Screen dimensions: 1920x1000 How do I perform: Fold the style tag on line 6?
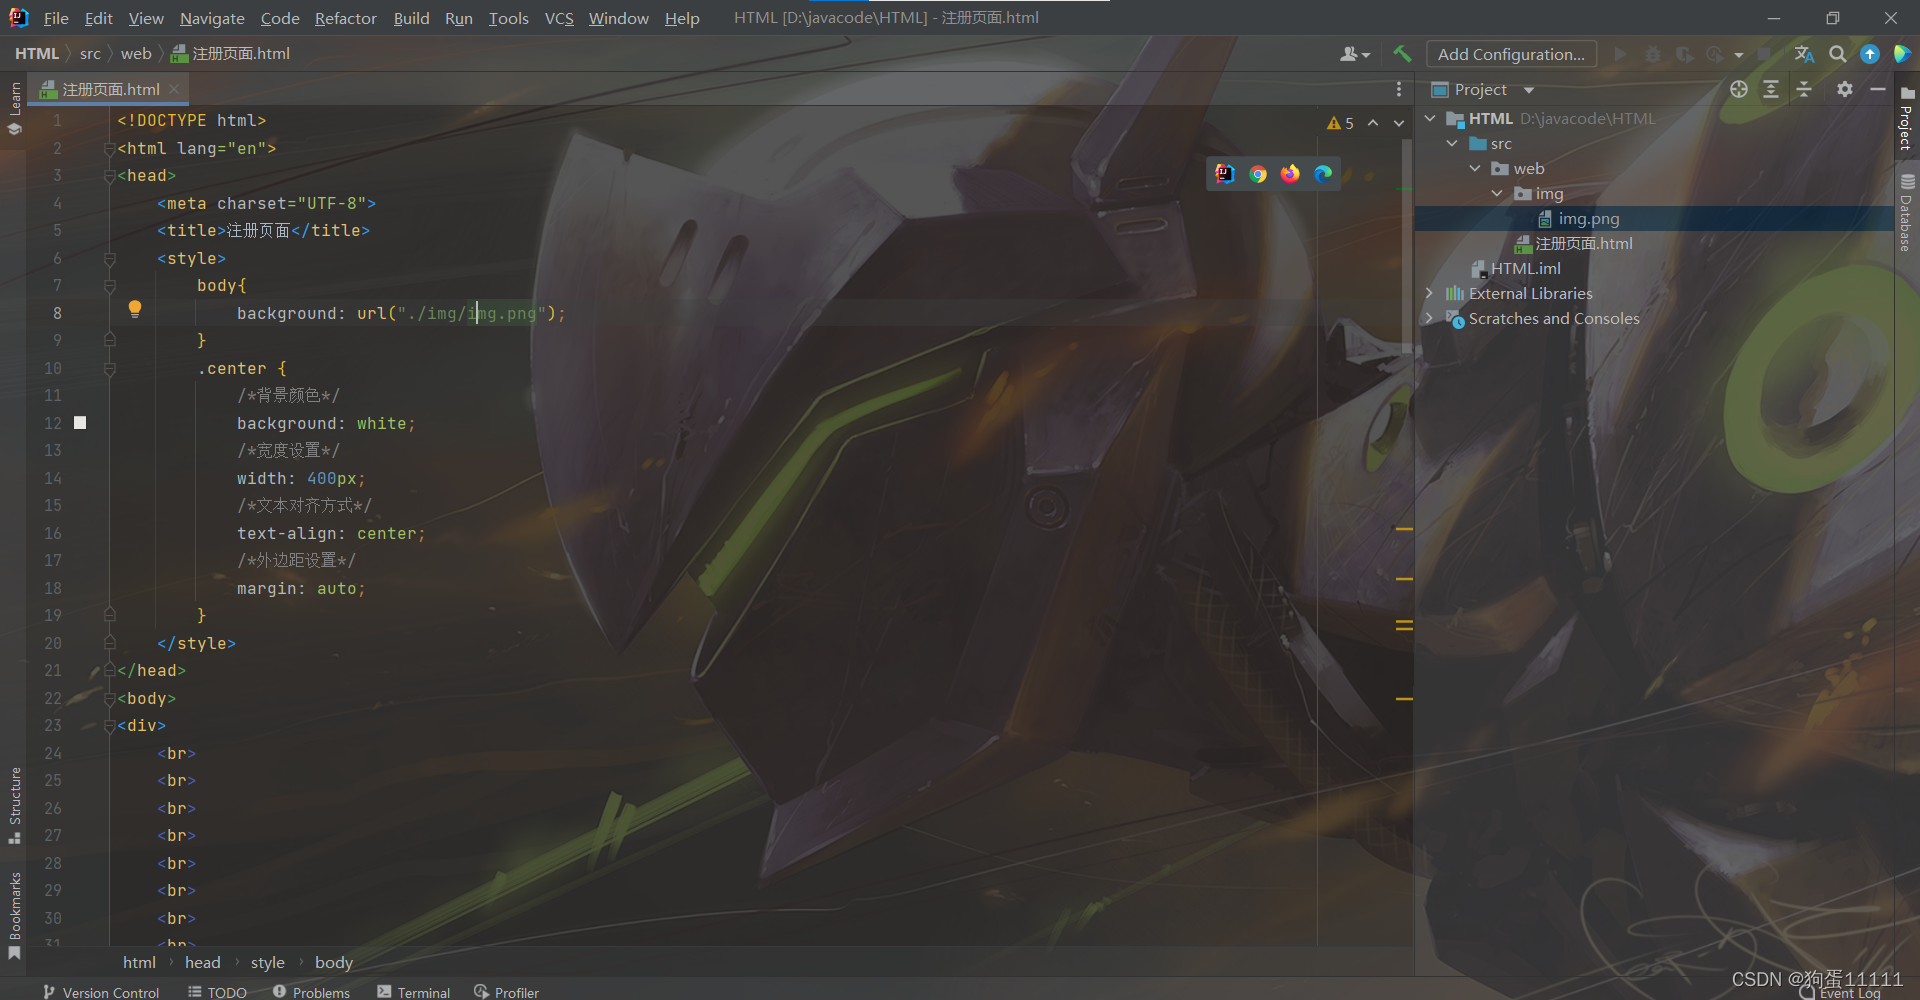[110, 259]
